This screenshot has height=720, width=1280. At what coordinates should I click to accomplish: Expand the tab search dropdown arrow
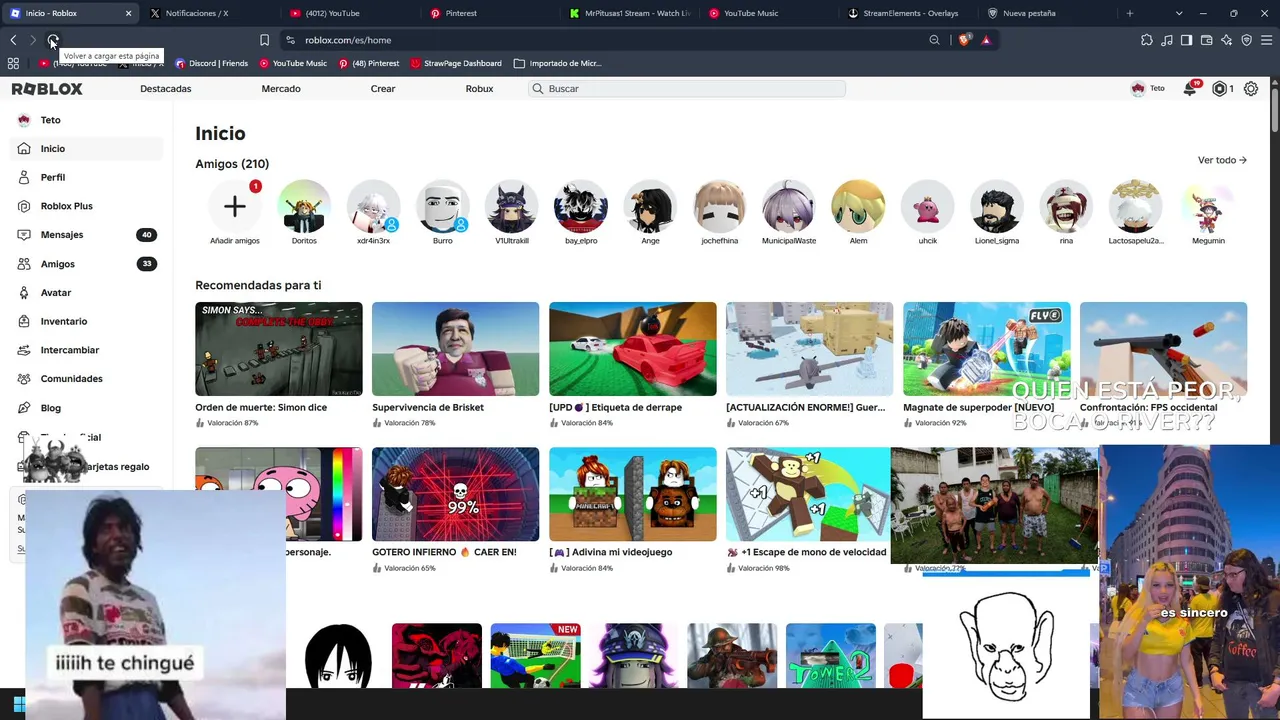click(1179, 13)
